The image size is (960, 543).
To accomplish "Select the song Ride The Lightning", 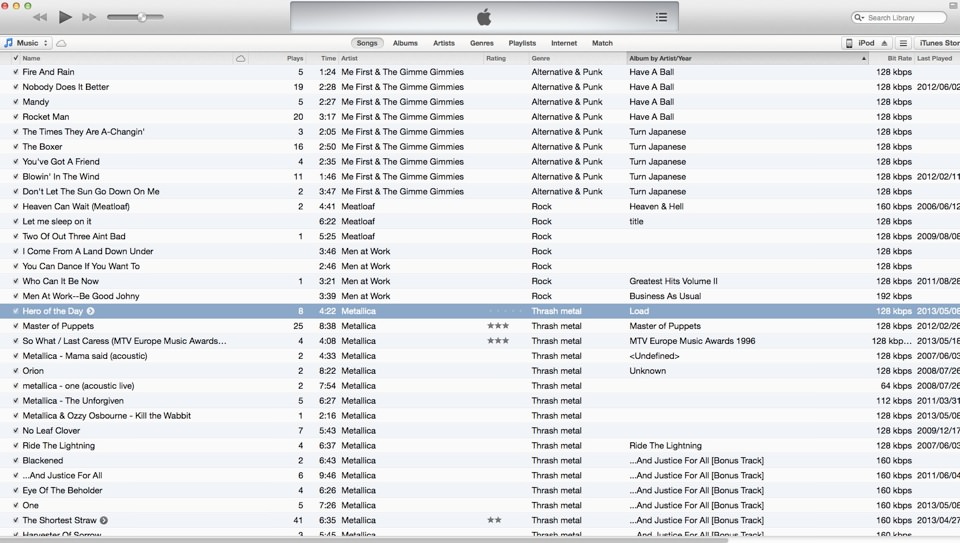I will (59, 446).
